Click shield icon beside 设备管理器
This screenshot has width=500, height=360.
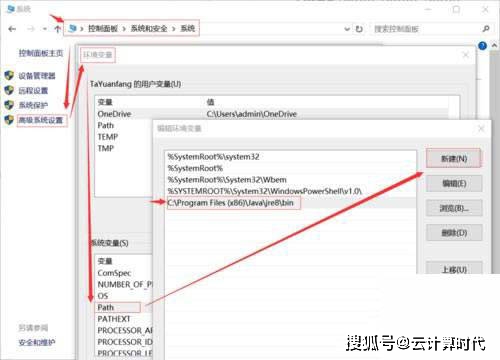click(x=9, y=76)
